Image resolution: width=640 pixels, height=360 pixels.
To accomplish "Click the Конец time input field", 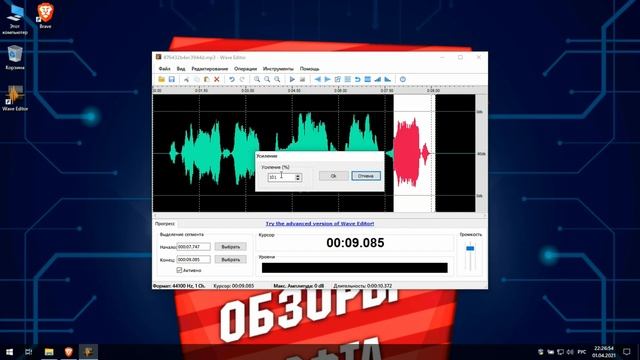I will pos(193,259).
